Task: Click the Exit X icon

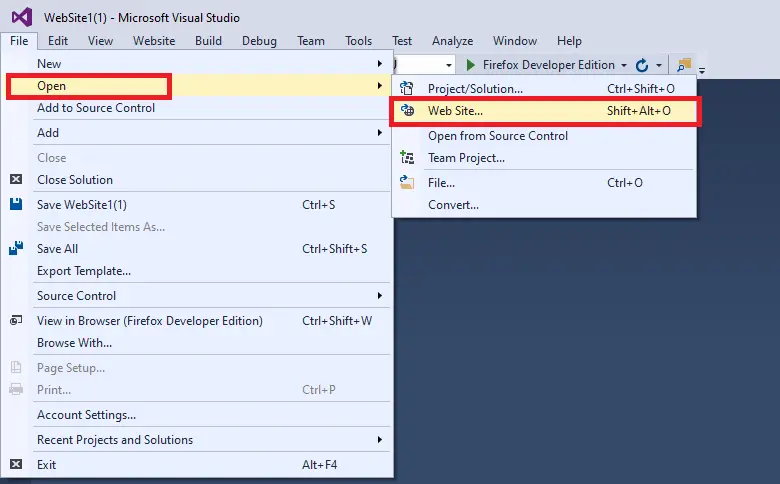Action: click(16, 464)
